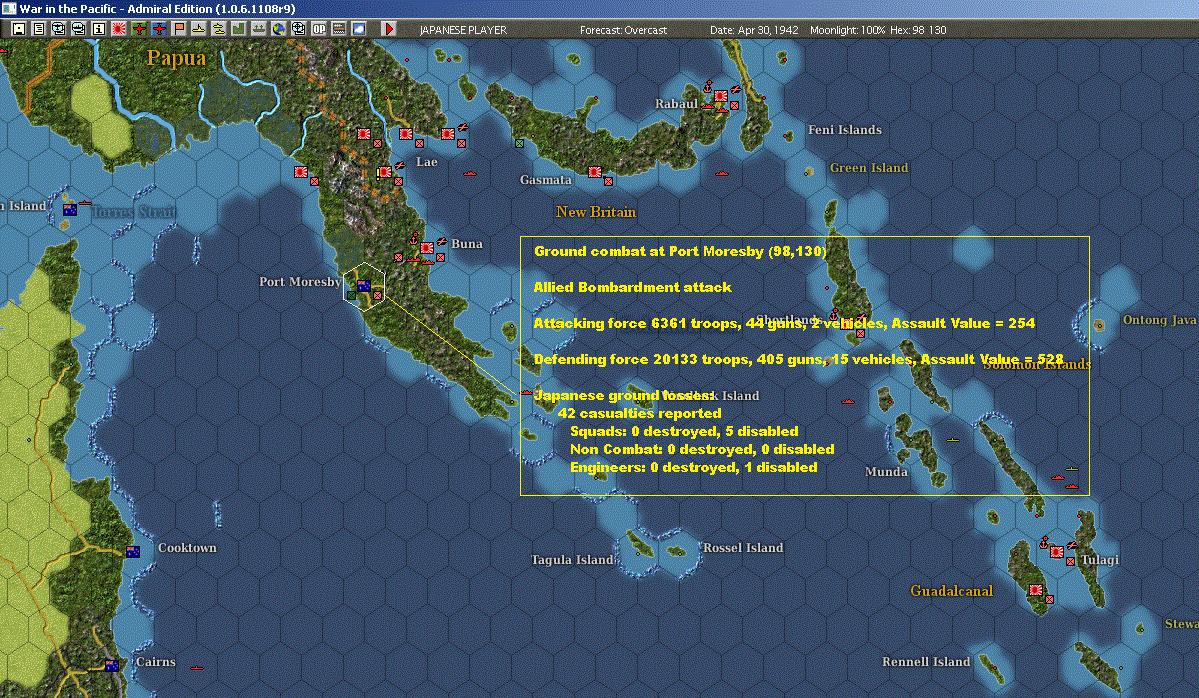Select the Japanese flag unit at Tulagi
1199x698 pixels.
(x=1057, y=551)
